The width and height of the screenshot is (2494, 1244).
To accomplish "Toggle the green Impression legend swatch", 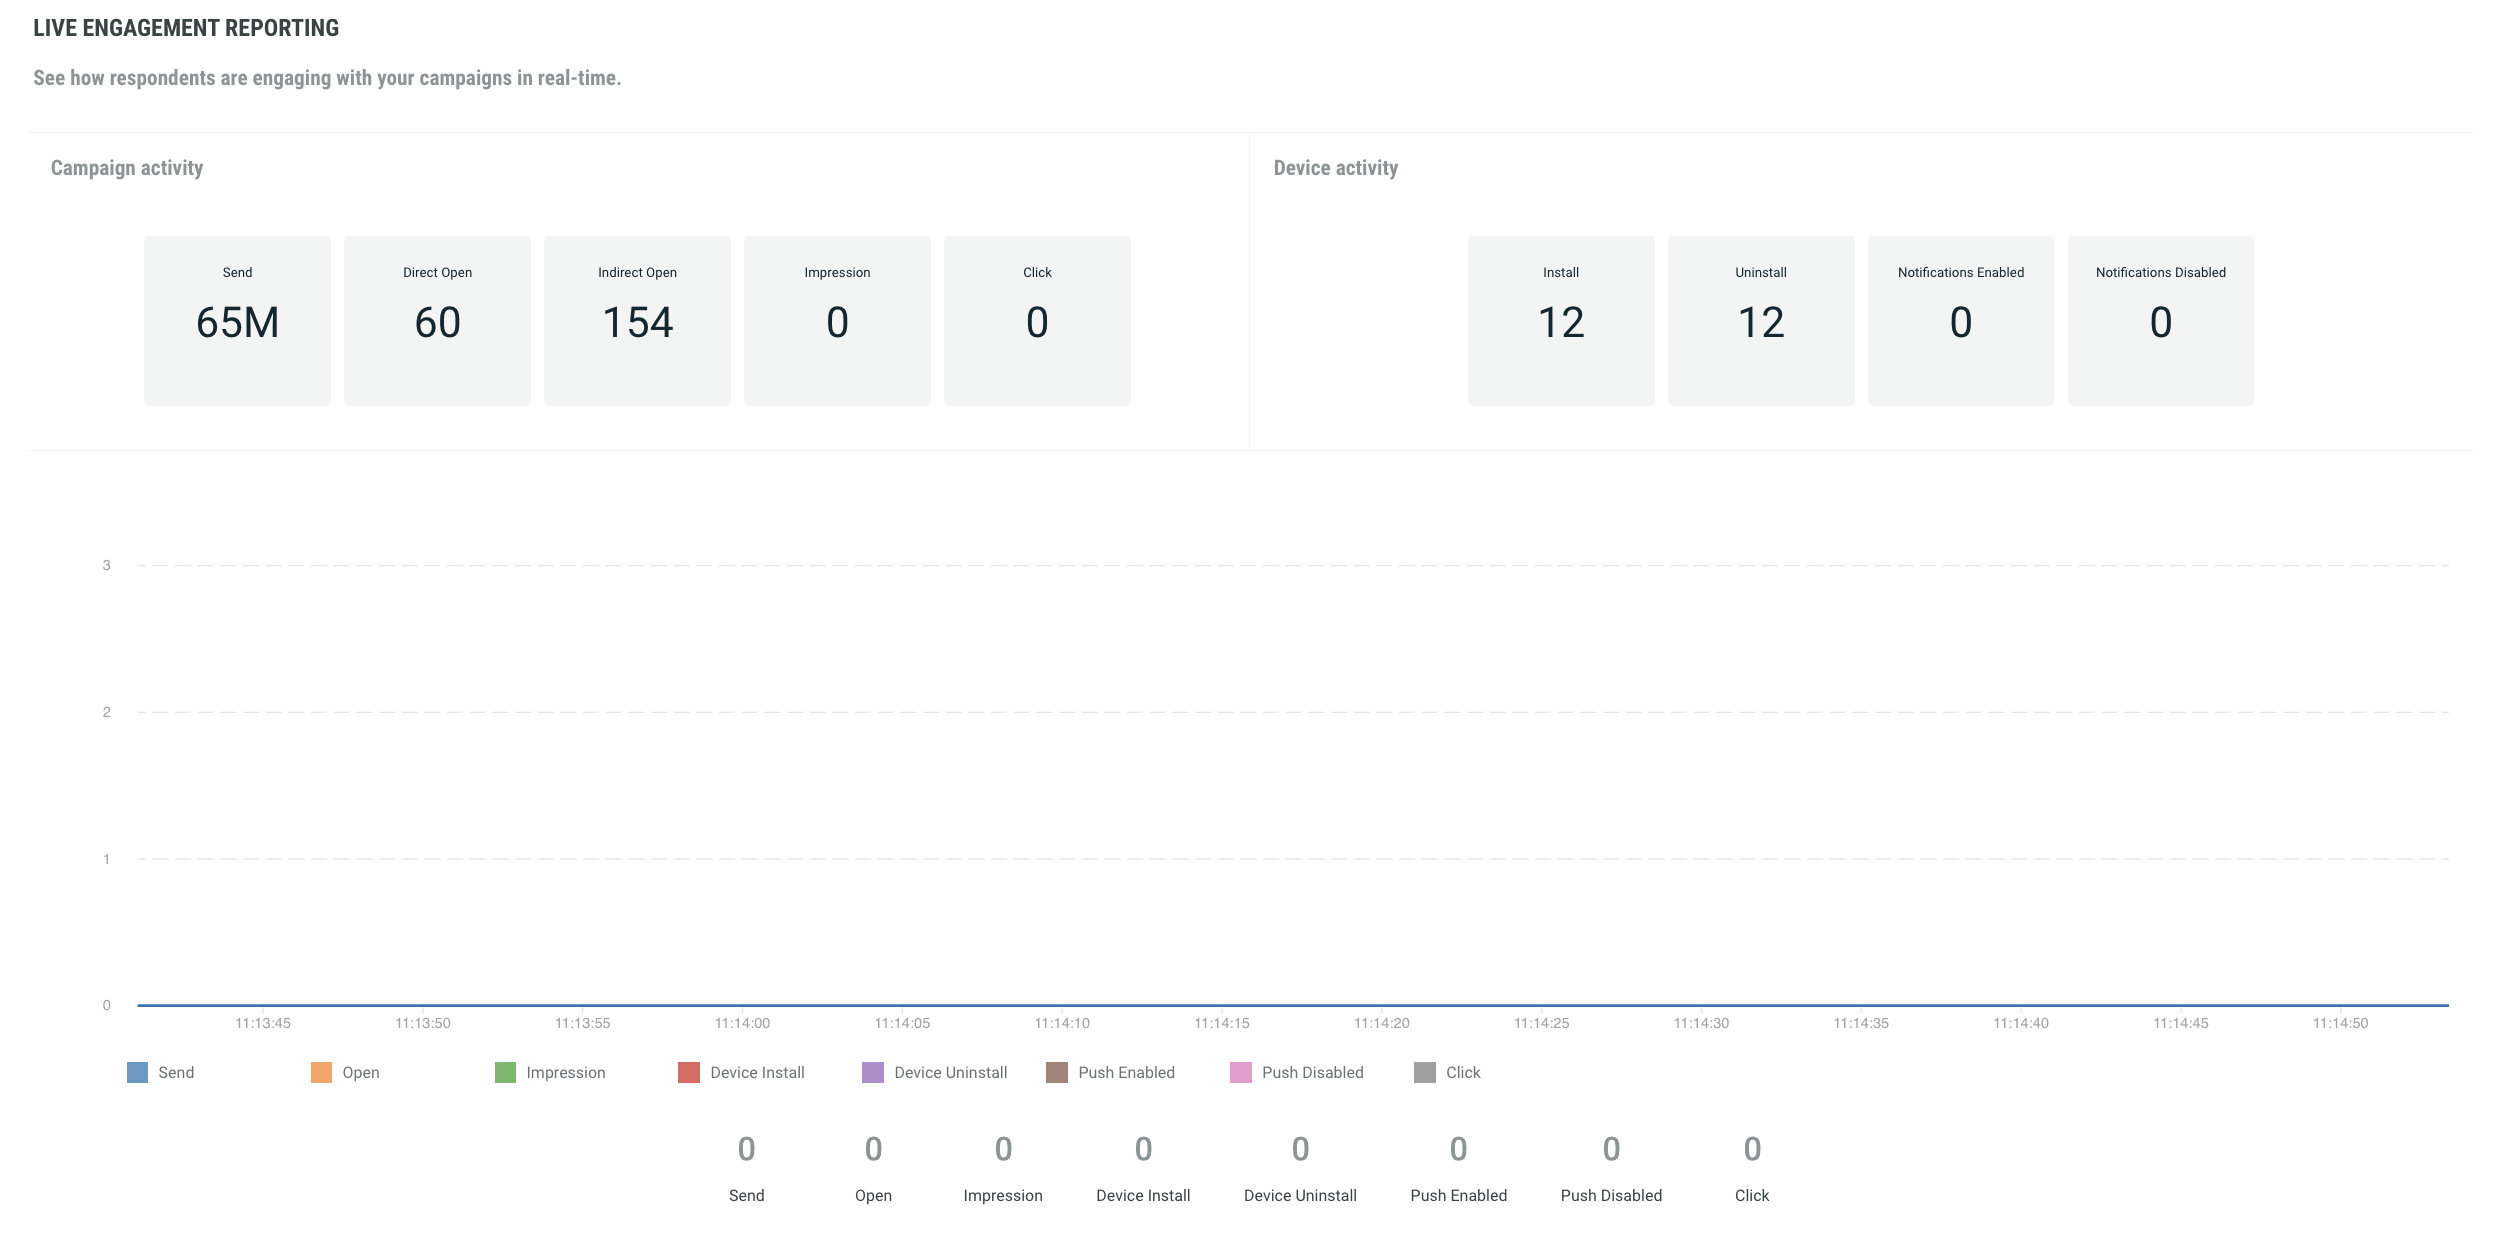I will [x=505, y=1072].
